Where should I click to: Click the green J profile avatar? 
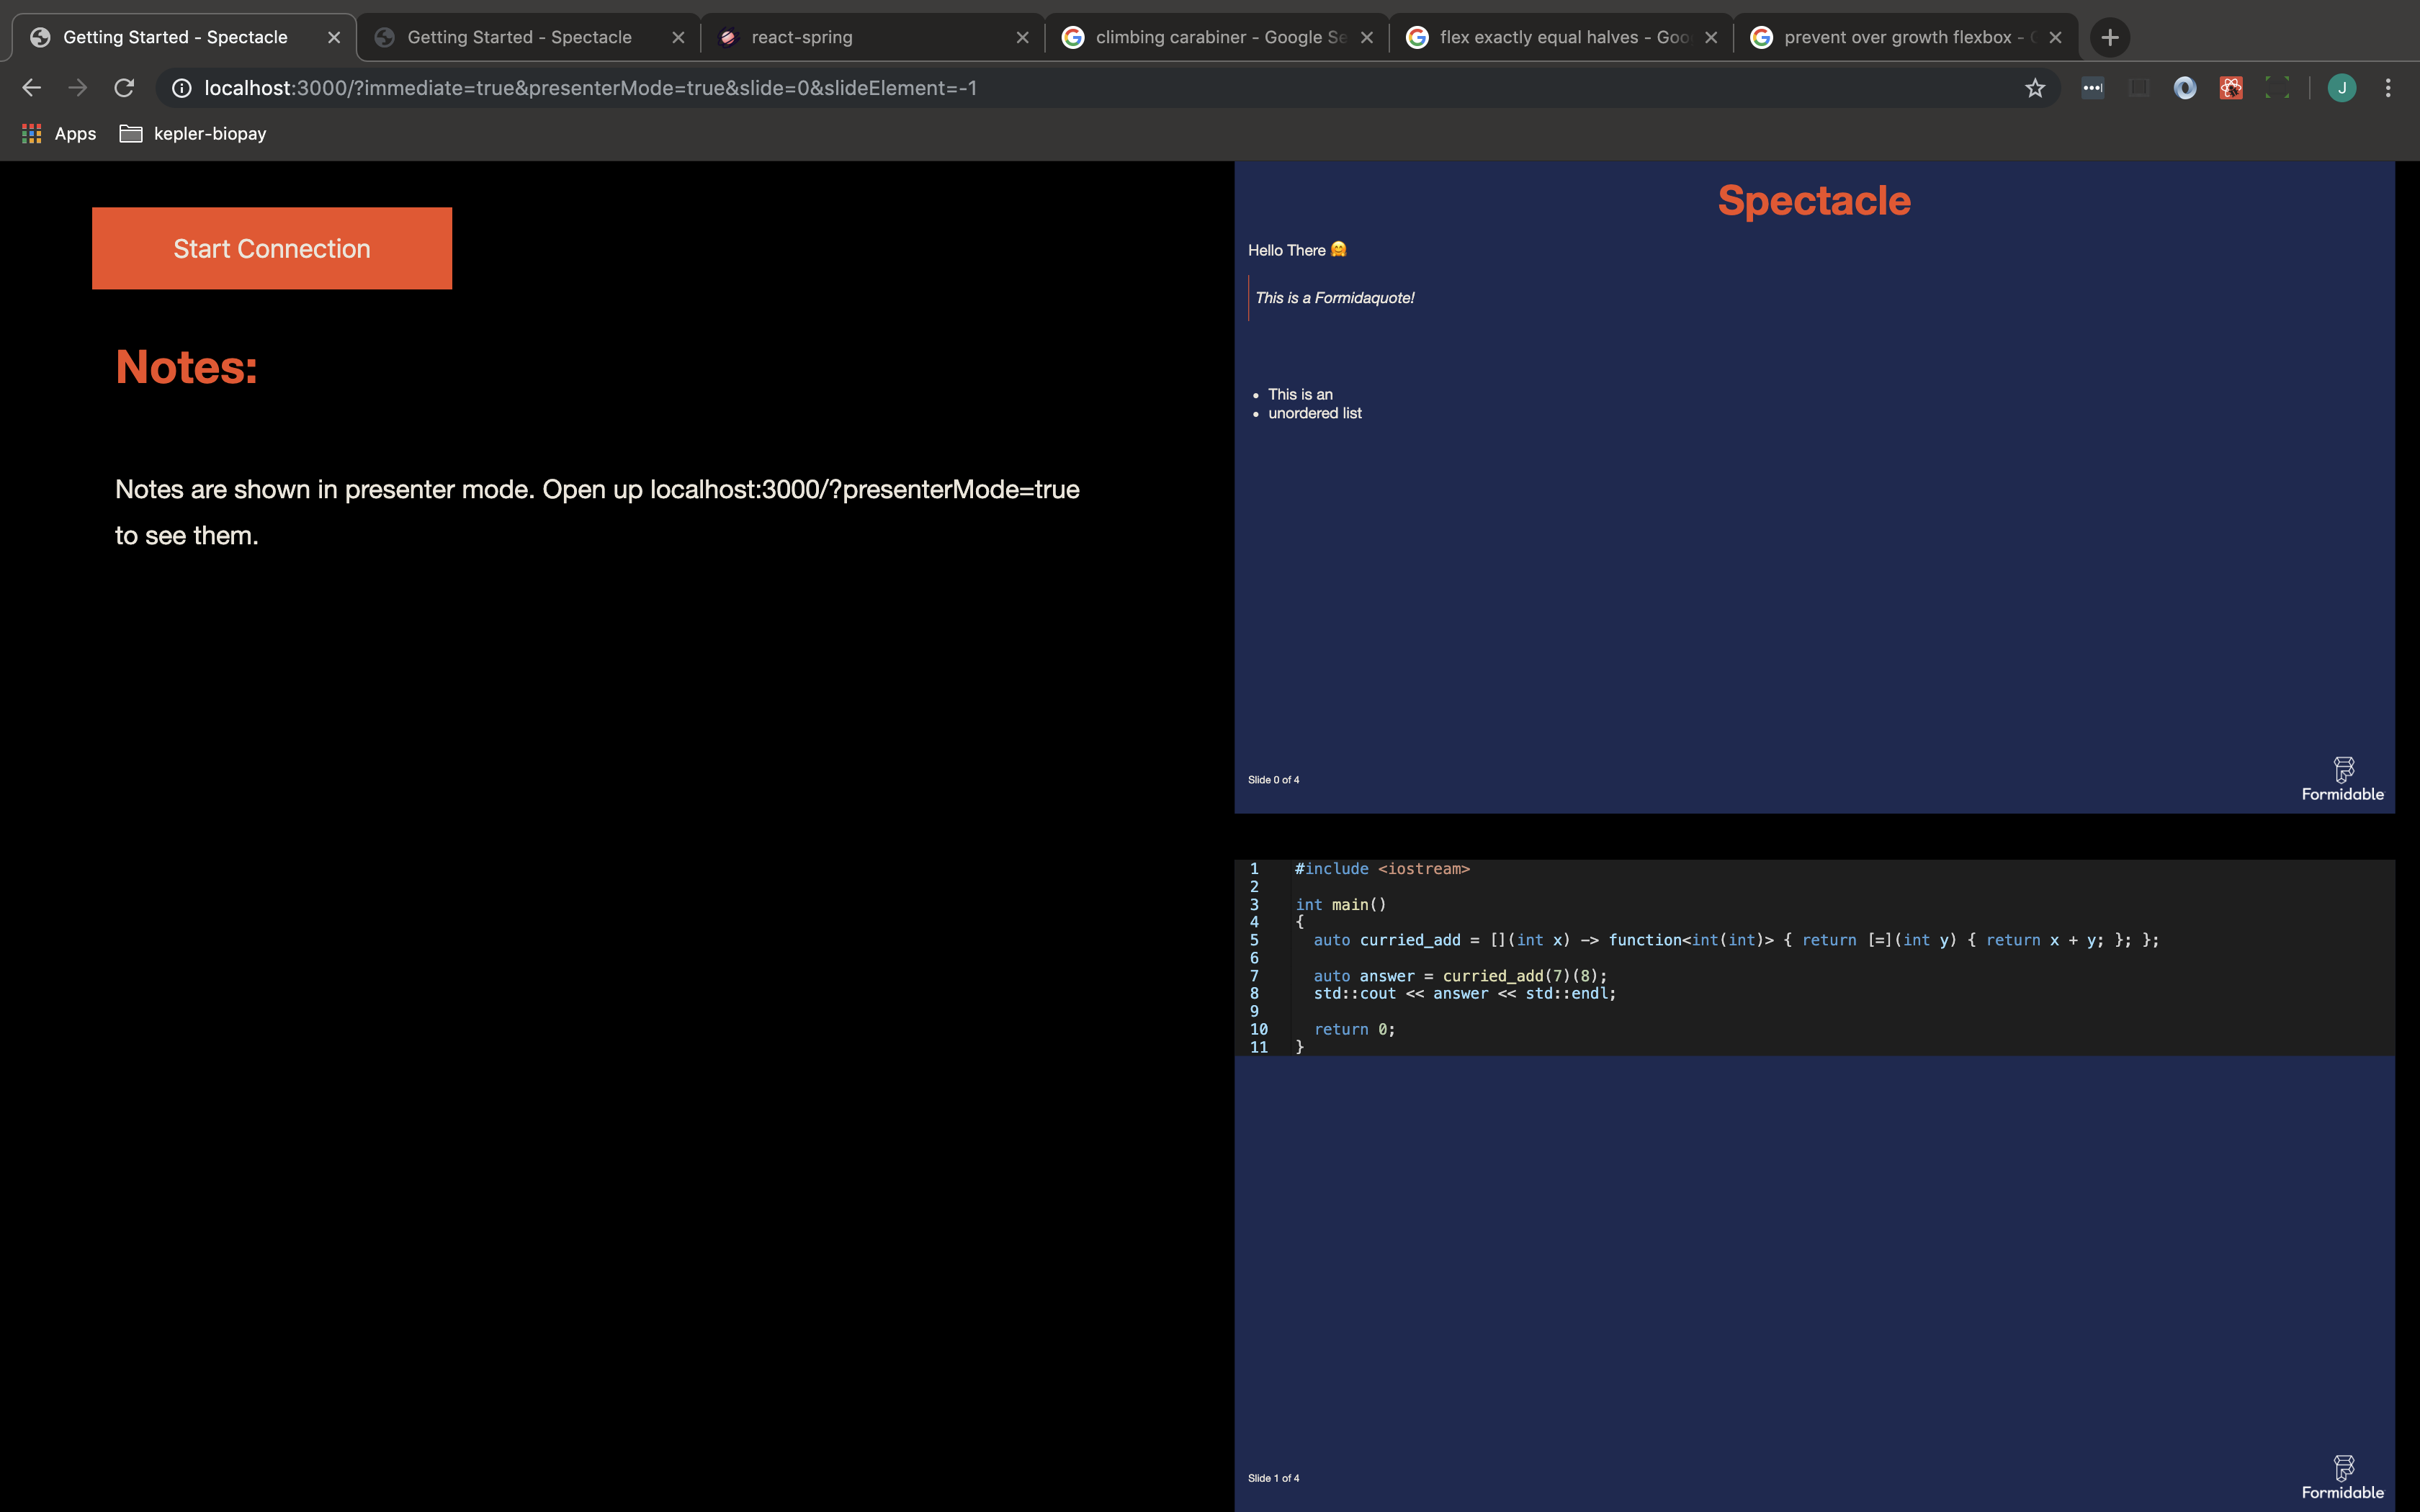pos(2342,88)
